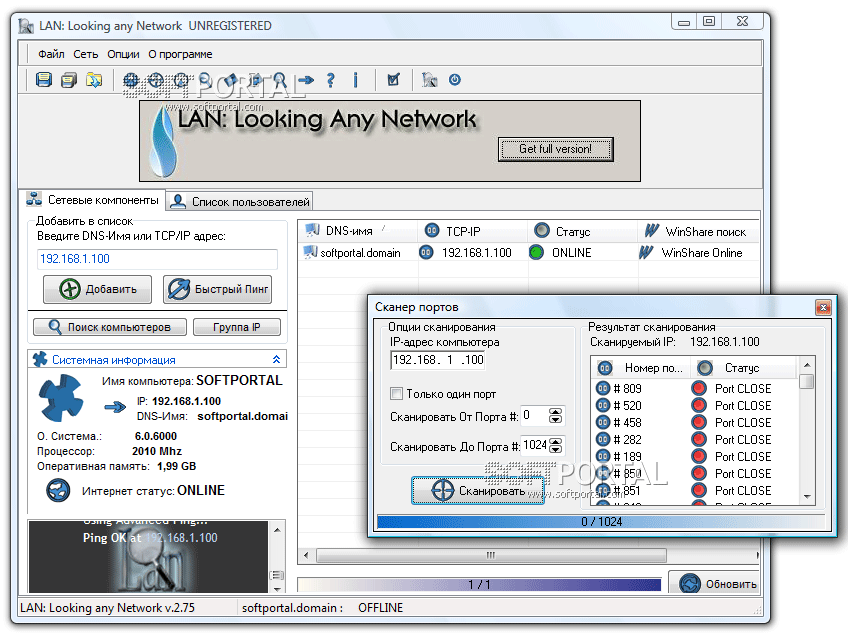This screenshot has width=848, height=635.
Task: Click the Добавить button
Action: 97,289
